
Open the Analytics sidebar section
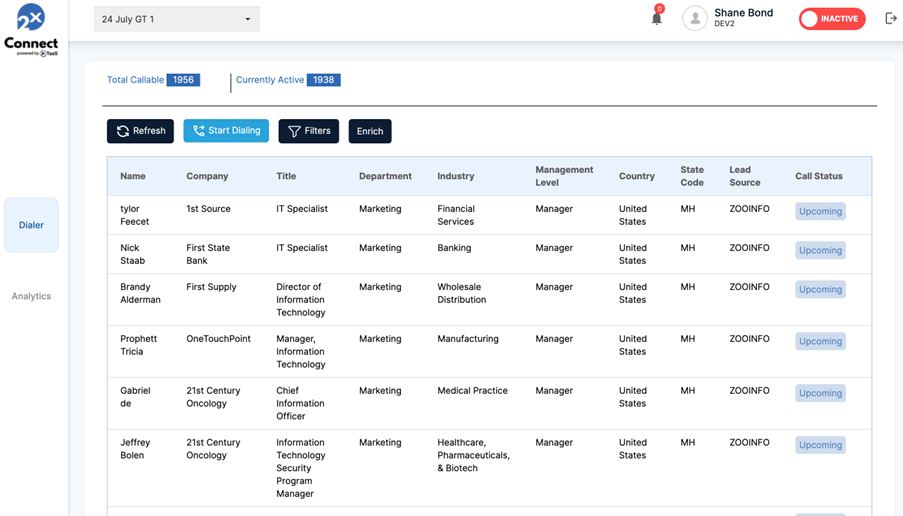click(31, 296)
